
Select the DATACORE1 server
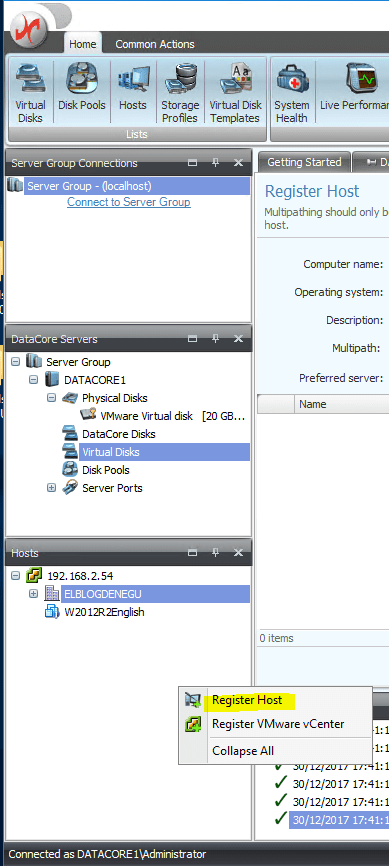(x=95, y=380)
